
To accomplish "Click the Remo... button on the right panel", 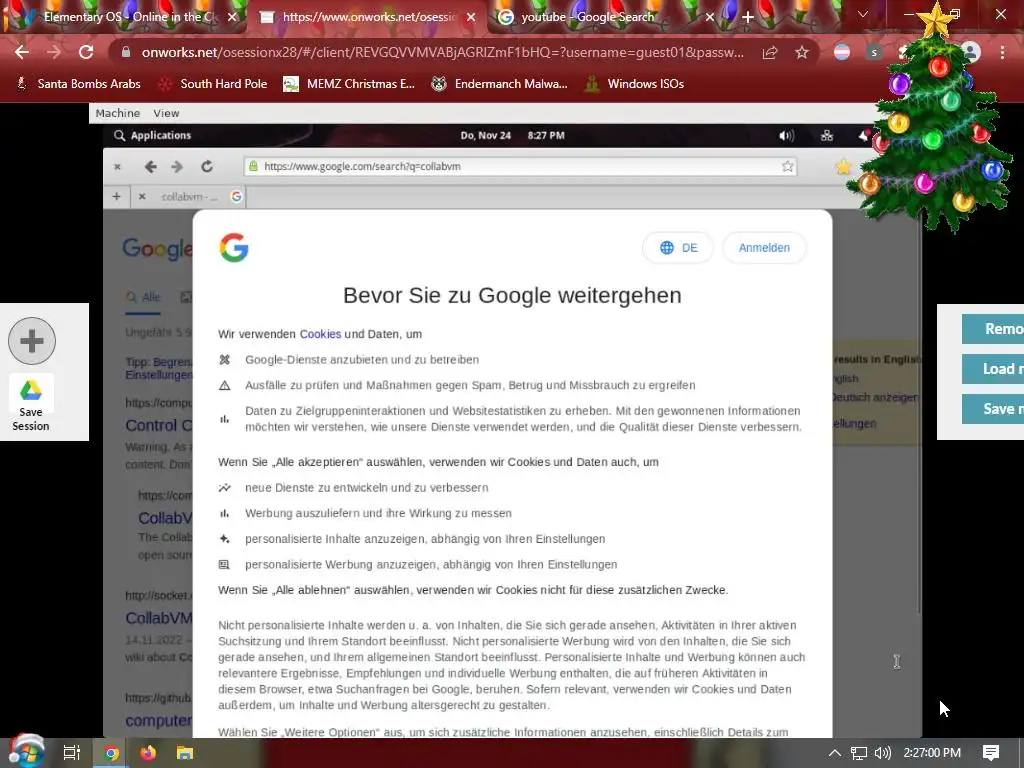I will pyautogui.click(x=993, y=328).
